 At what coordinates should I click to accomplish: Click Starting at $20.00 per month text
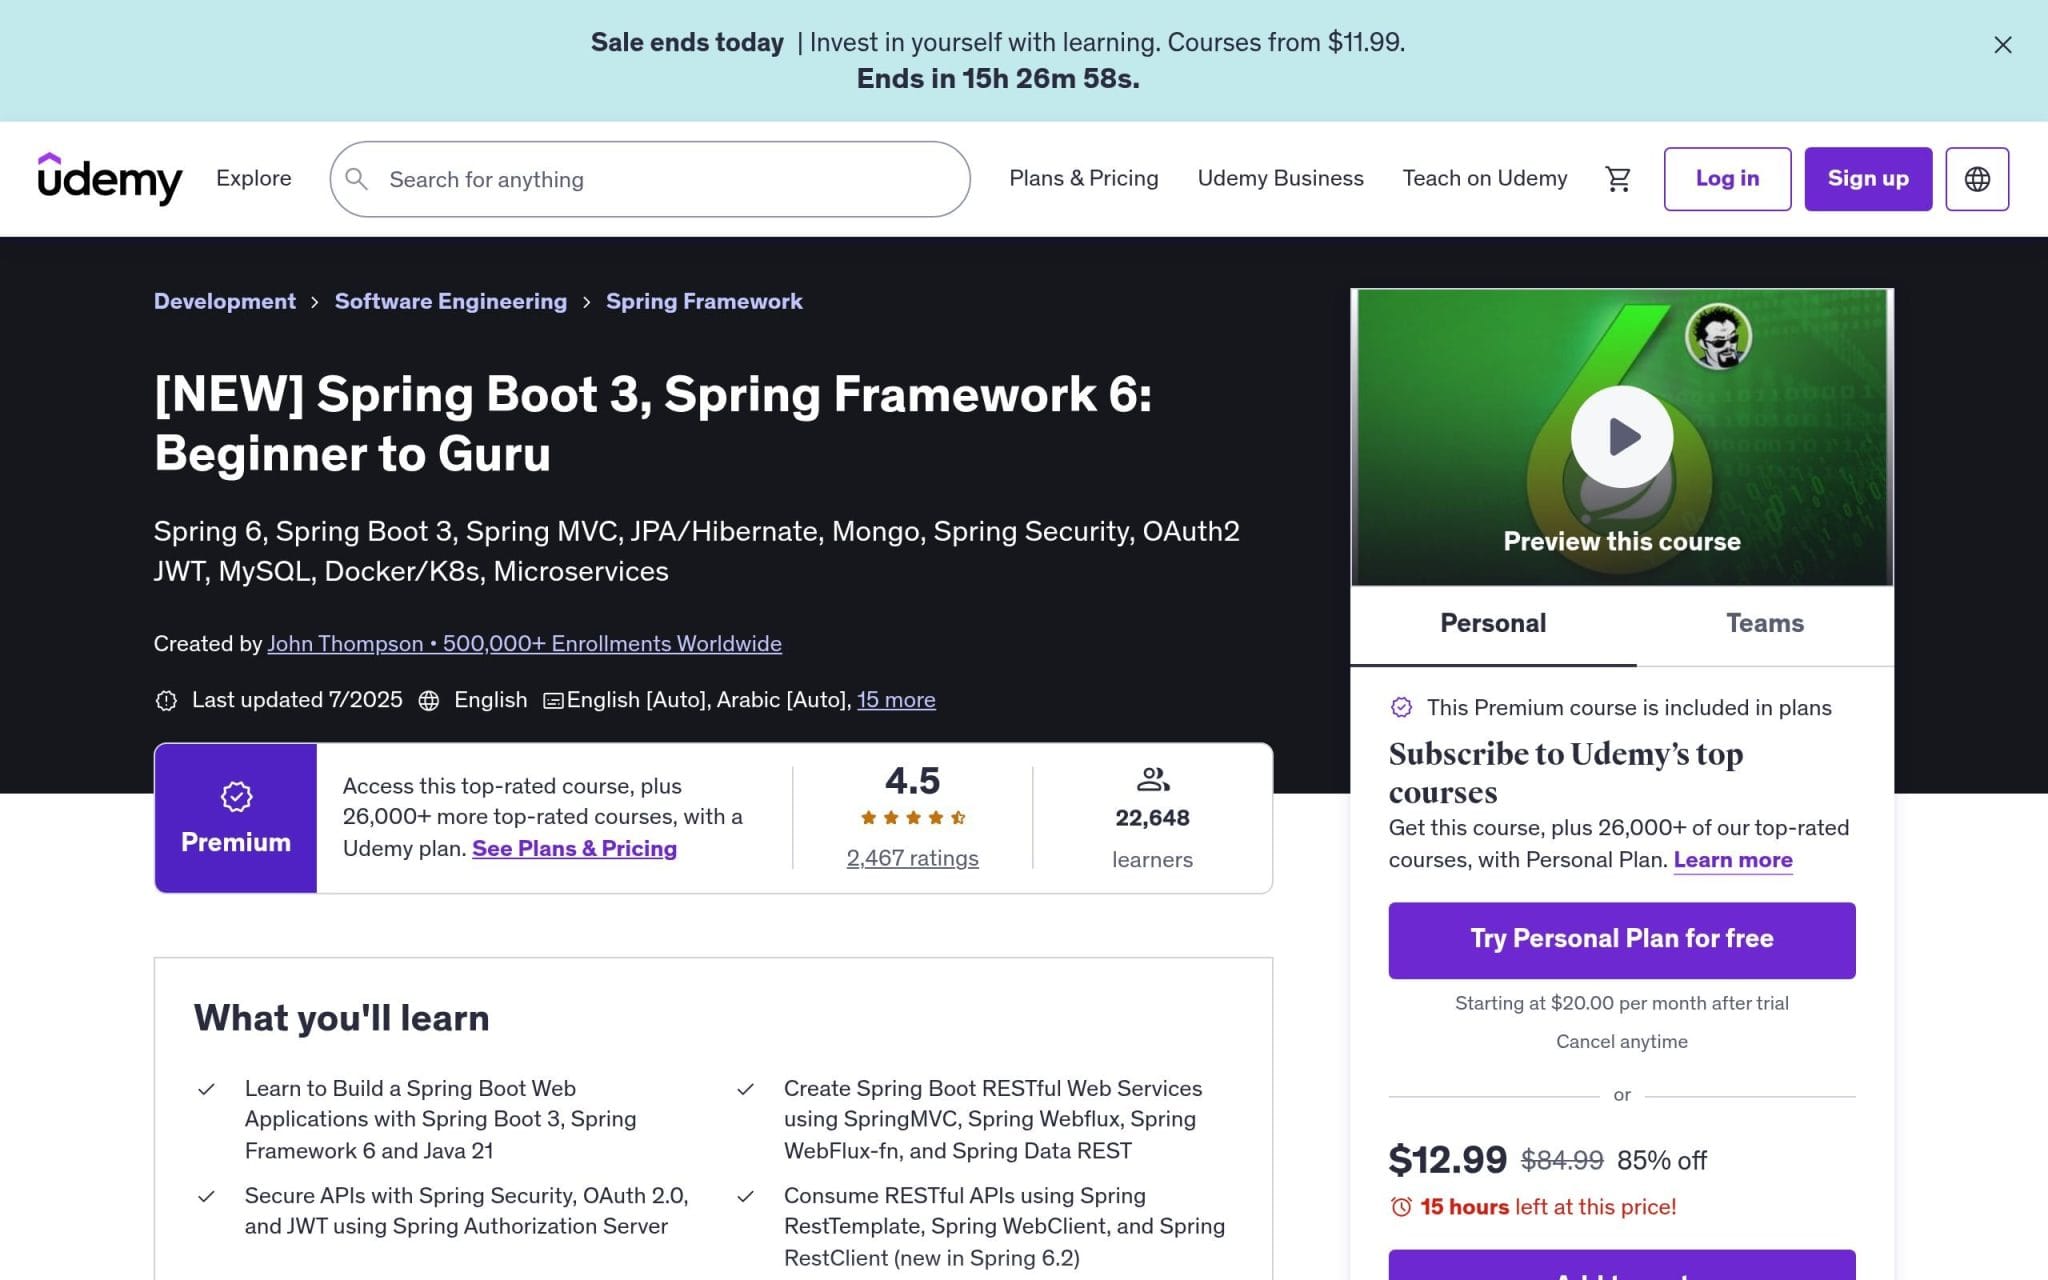[1622, 1003]
